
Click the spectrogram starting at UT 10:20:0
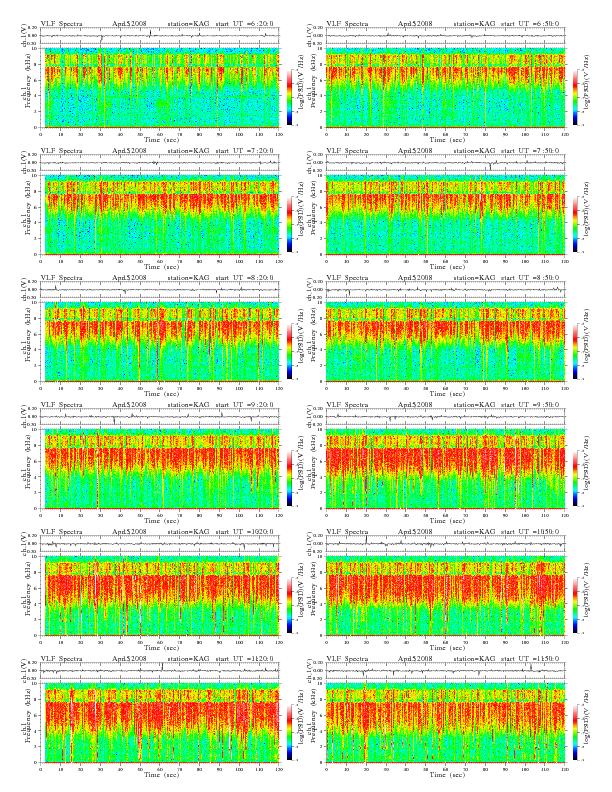tap(160, 596)
